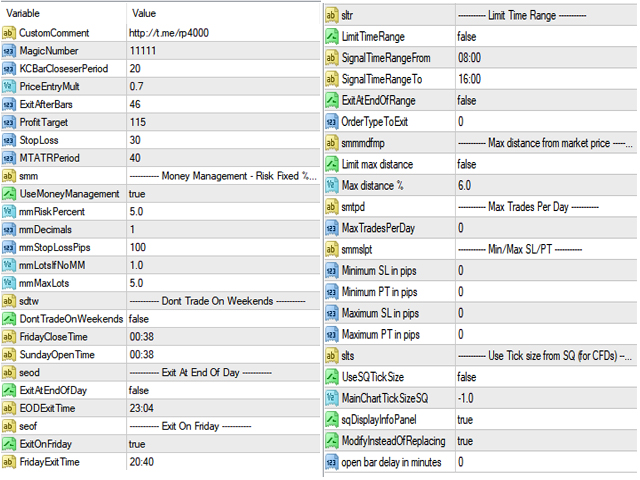The image size is (640, 480).
Task: Click the boolean icon beside LimitTimeRange
Action: pos(332,37)
